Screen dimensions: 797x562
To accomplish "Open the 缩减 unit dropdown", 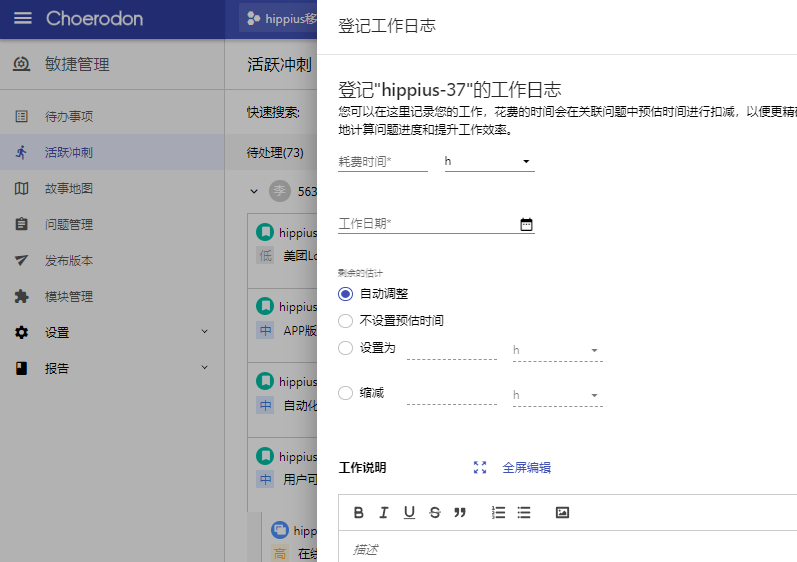I will point(558,395).
